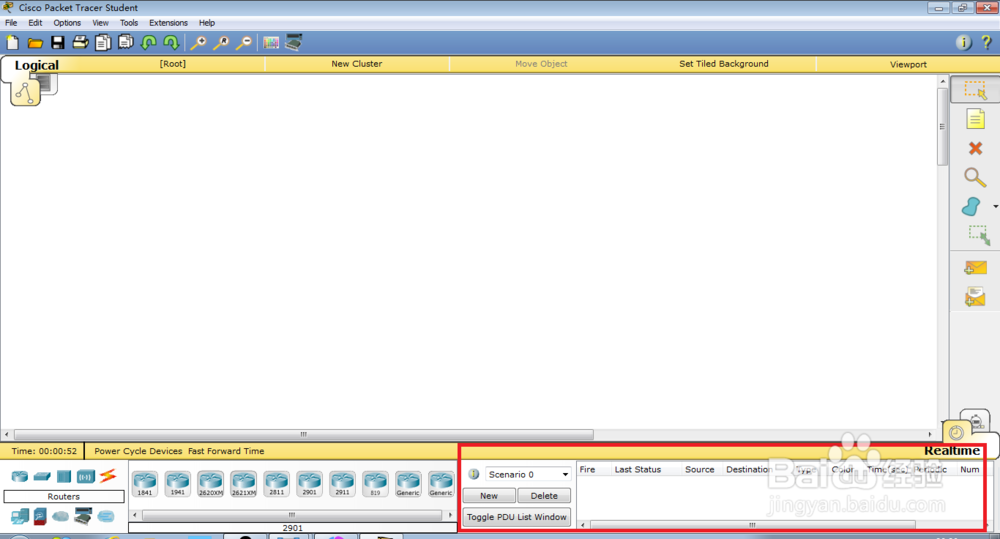This screenshot has width=1000, height=539.
Task: Open the Scenario 0 dropdown
Action: 528,475
